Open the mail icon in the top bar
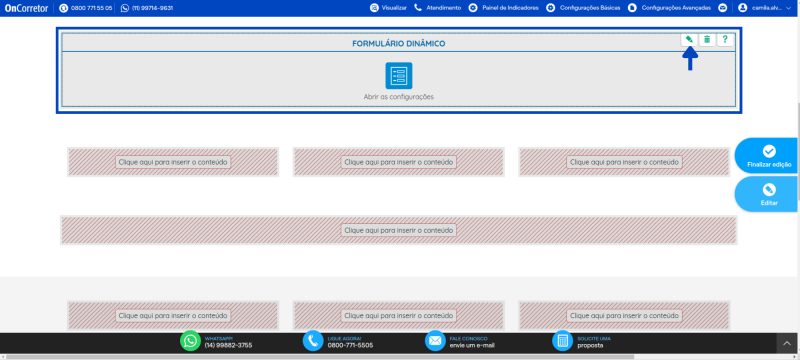The image size is (800, 360). click(722, 8)
